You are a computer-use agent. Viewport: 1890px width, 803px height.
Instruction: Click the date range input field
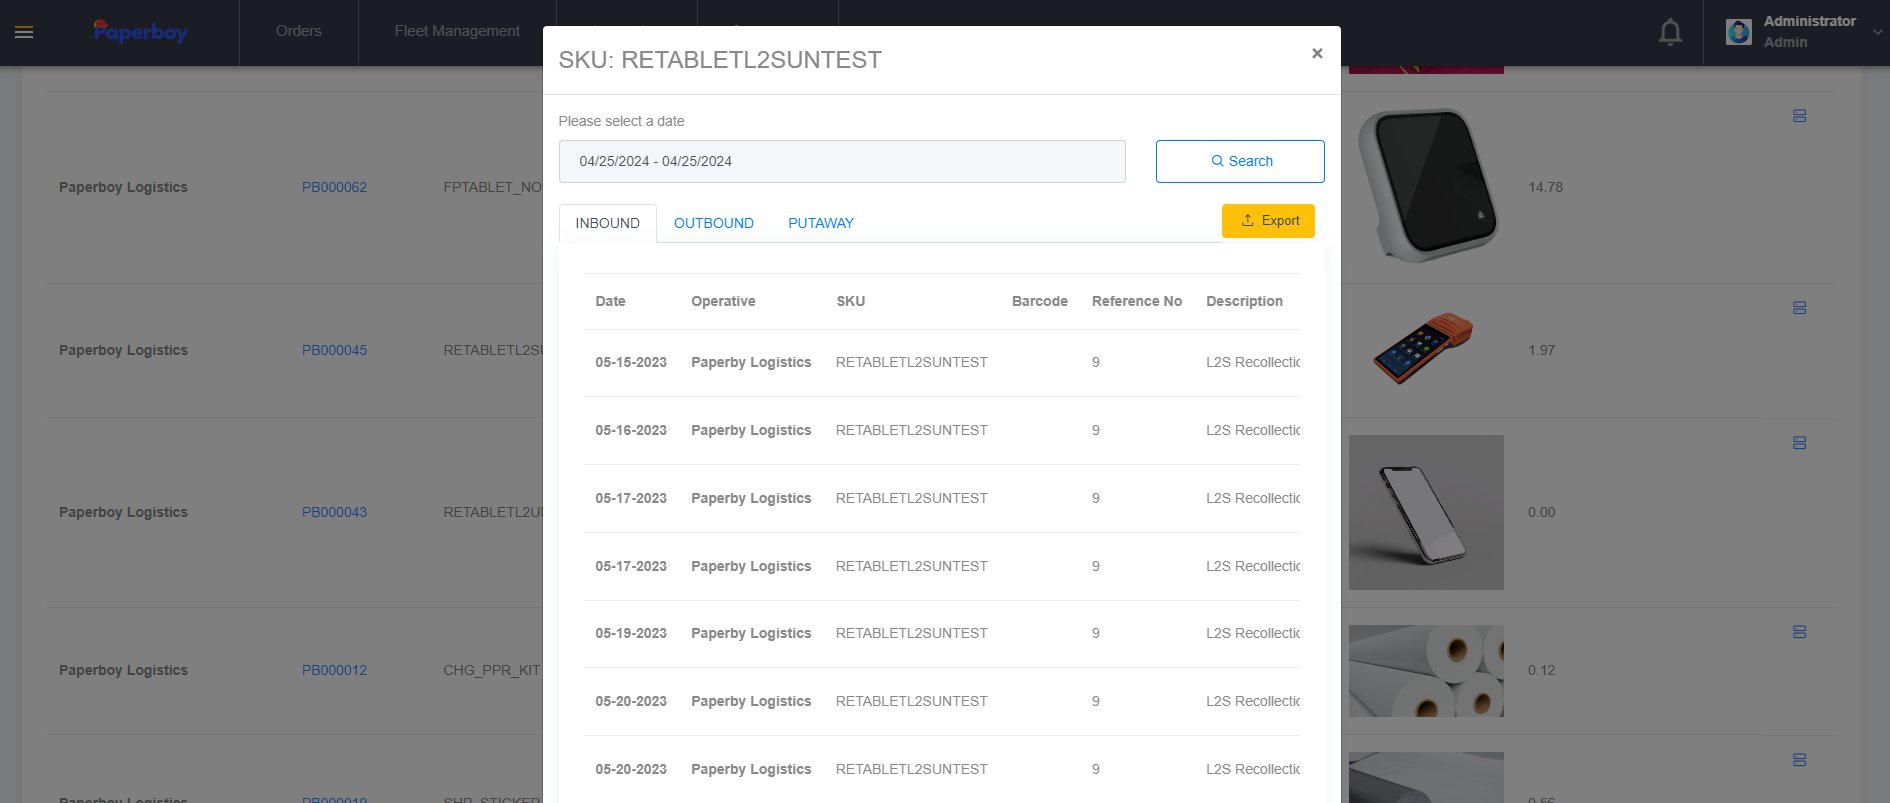tap(841, 161)
